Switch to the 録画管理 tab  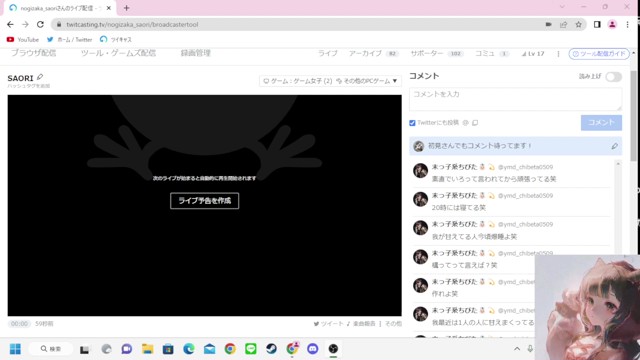196,53
